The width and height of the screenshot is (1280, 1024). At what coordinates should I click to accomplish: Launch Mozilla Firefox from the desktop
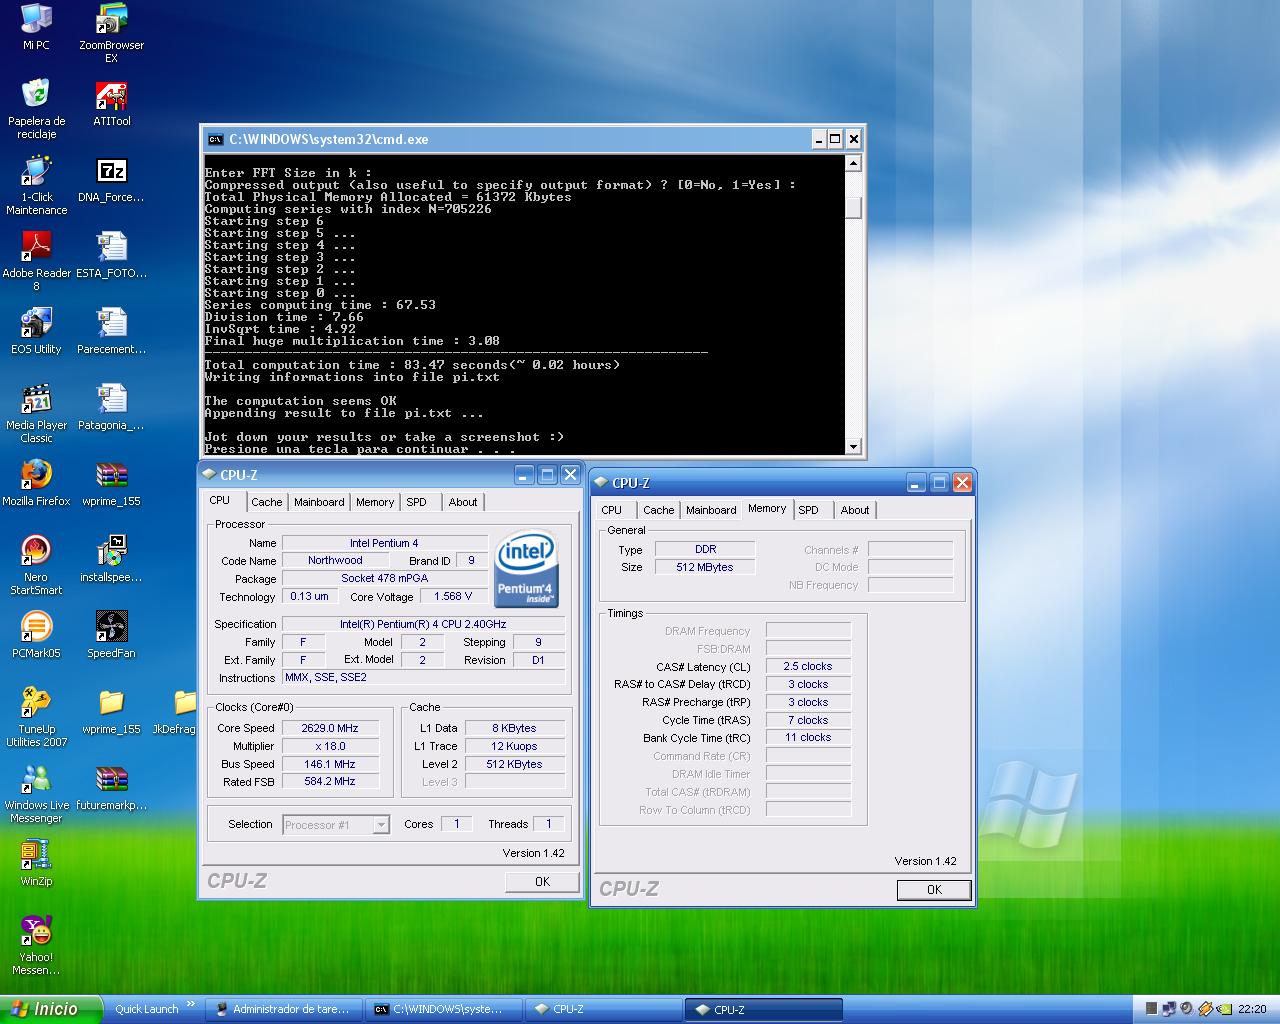pyautogui.click(x=36, y=483)
